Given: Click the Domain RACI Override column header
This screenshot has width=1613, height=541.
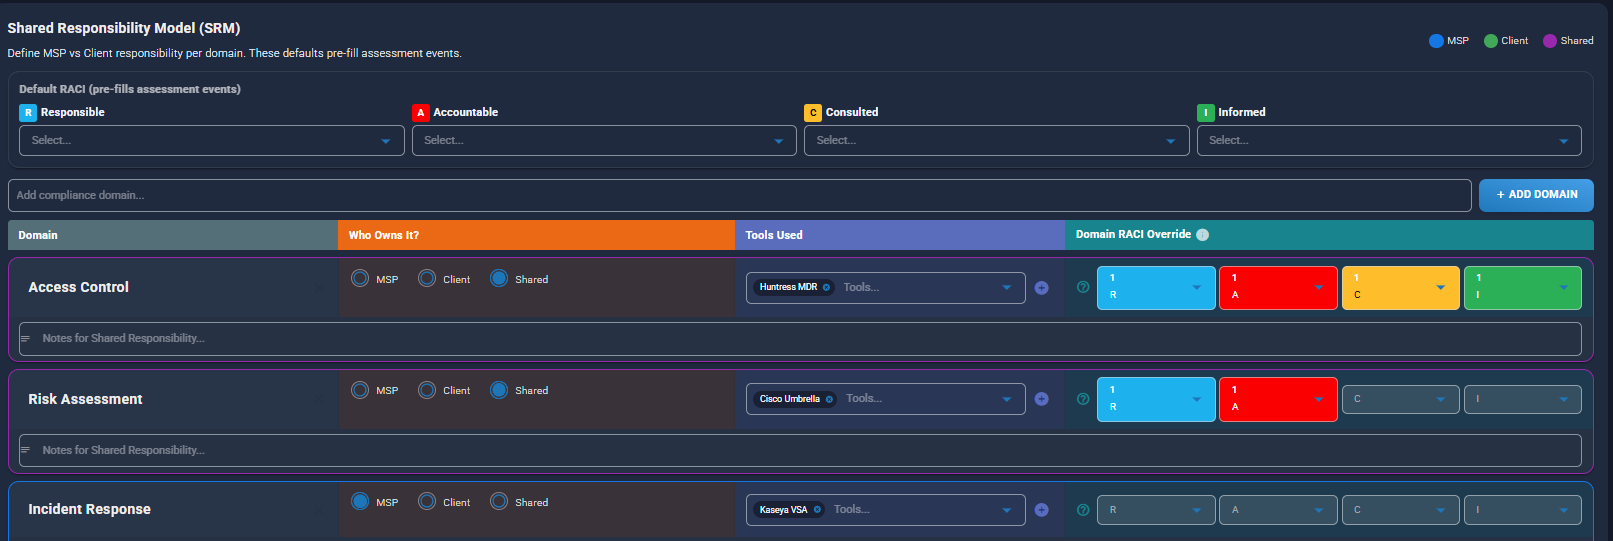Looking at the screenshot, I should (1330, 235).
